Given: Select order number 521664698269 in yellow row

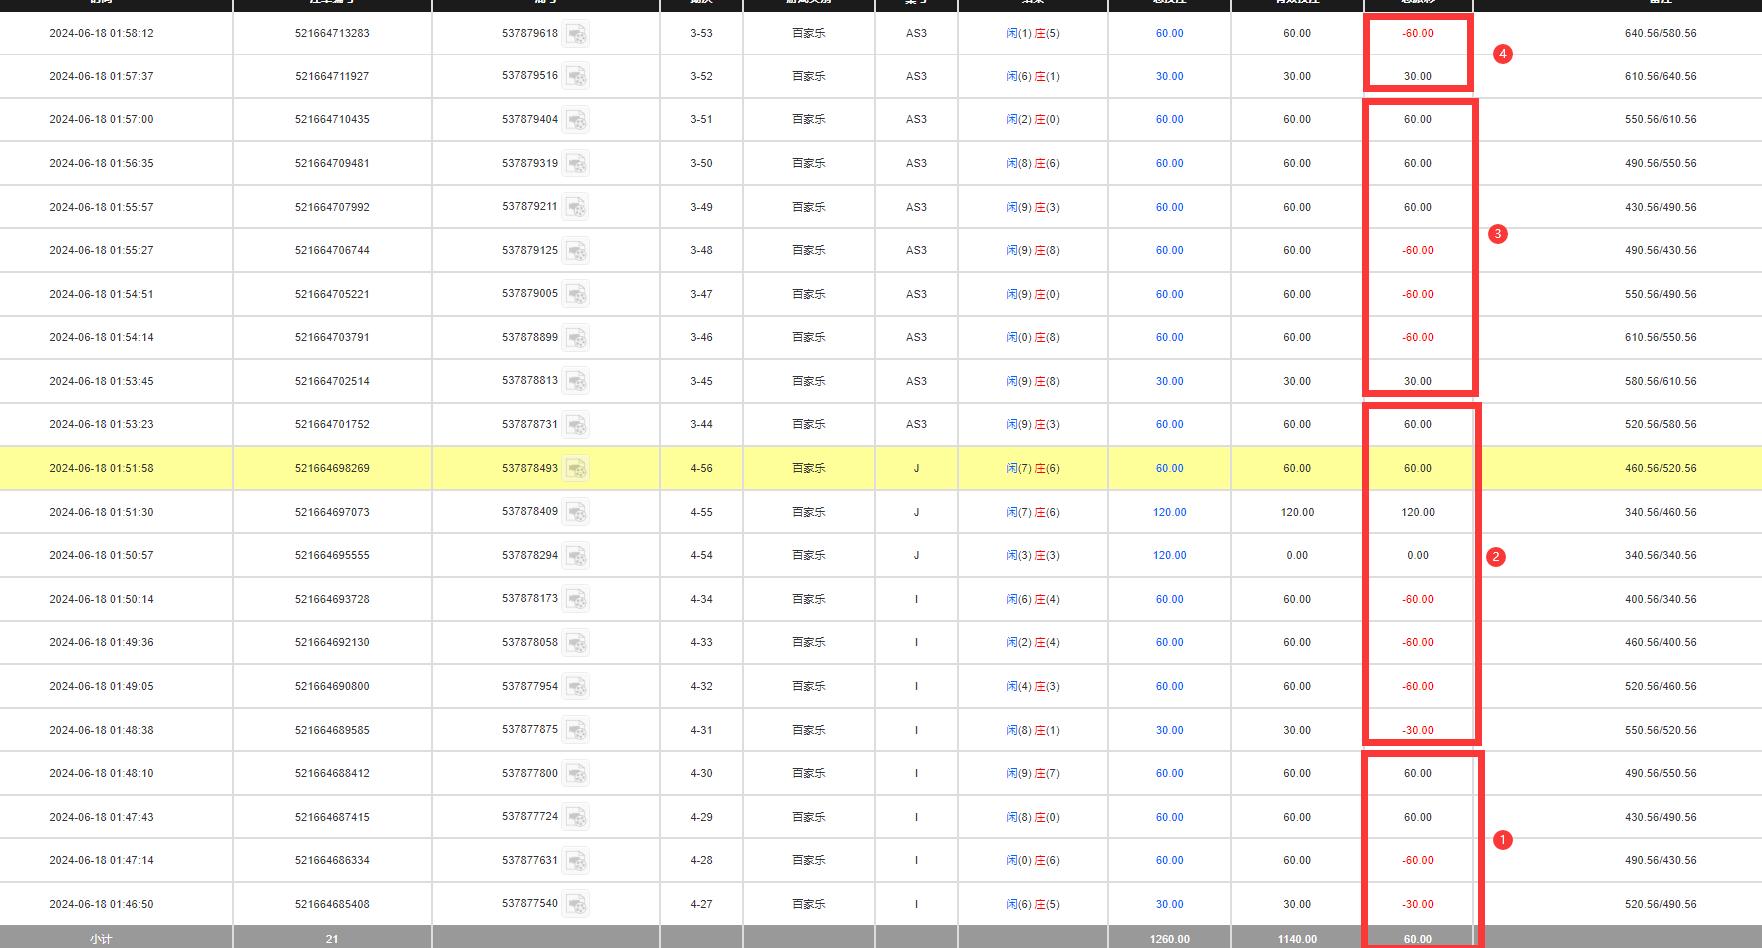Looking at the screenshot, I should coord(332,468).
